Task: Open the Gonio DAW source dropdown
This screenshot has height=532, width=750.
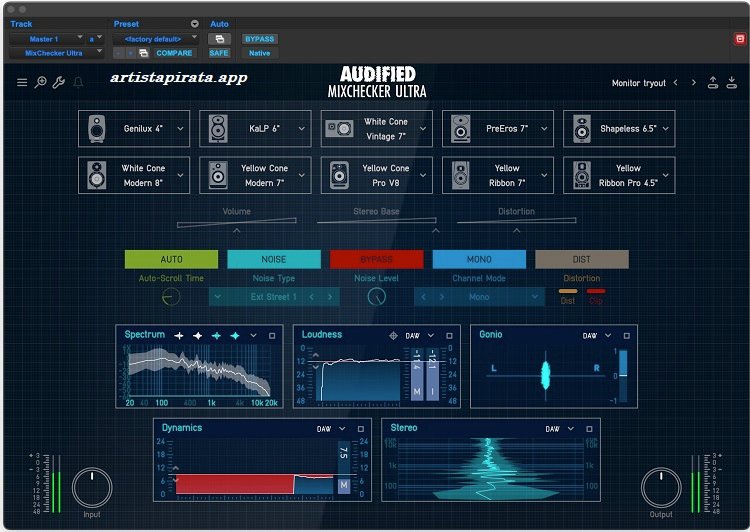Action: pos(608,336)
